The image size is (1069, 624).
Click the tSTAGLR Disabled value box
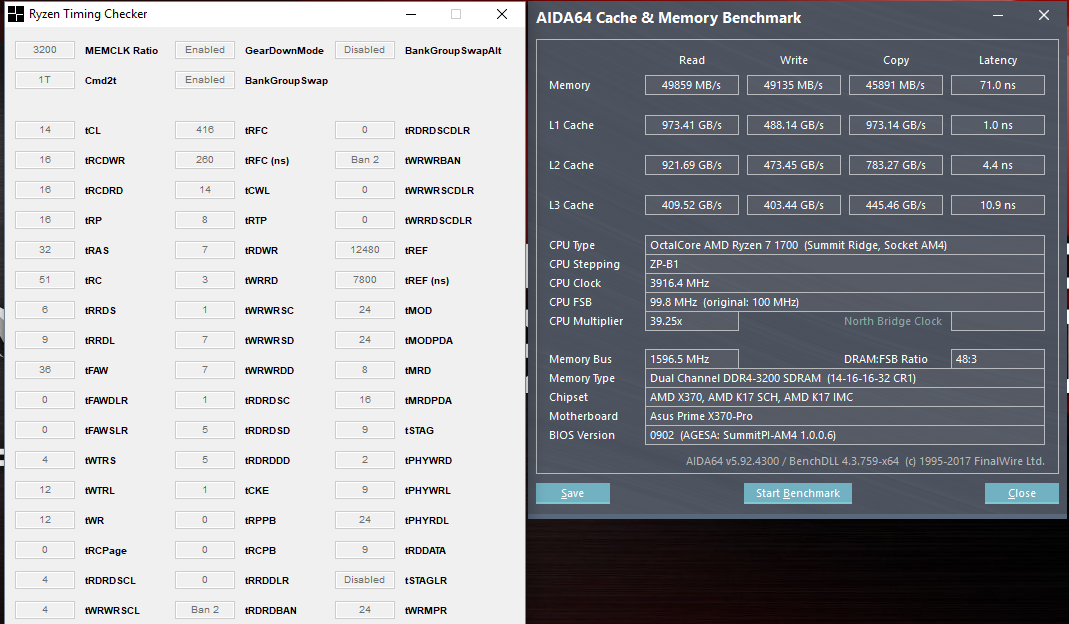365,580
